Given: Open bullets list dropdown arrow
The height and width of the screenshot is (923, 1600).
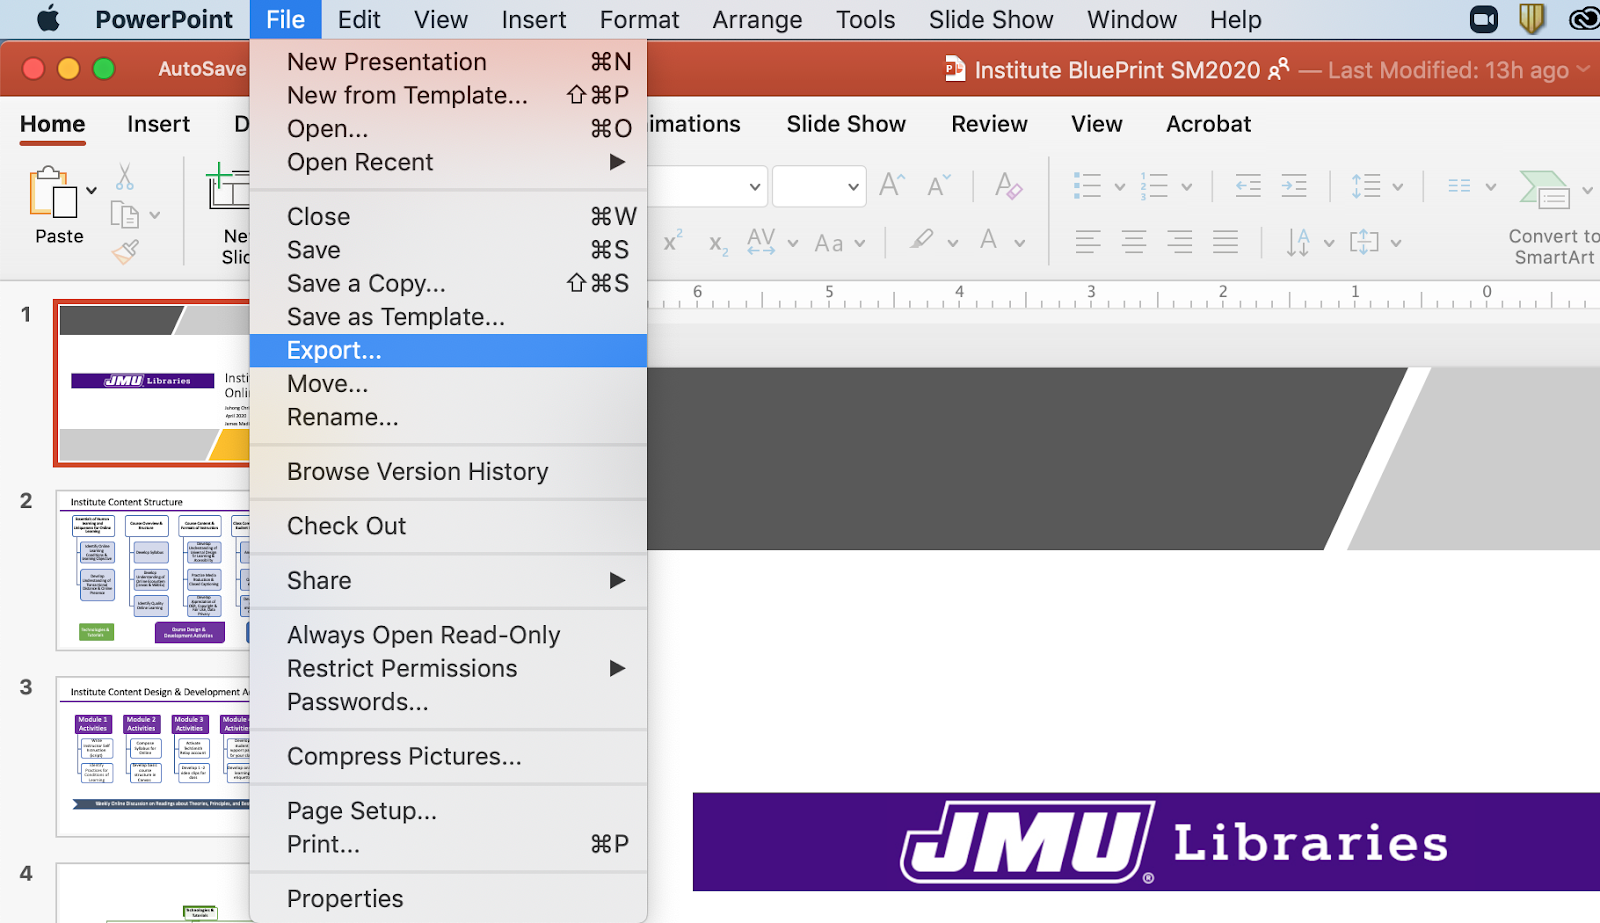Looking at the screenshot, I should 1120,187.
